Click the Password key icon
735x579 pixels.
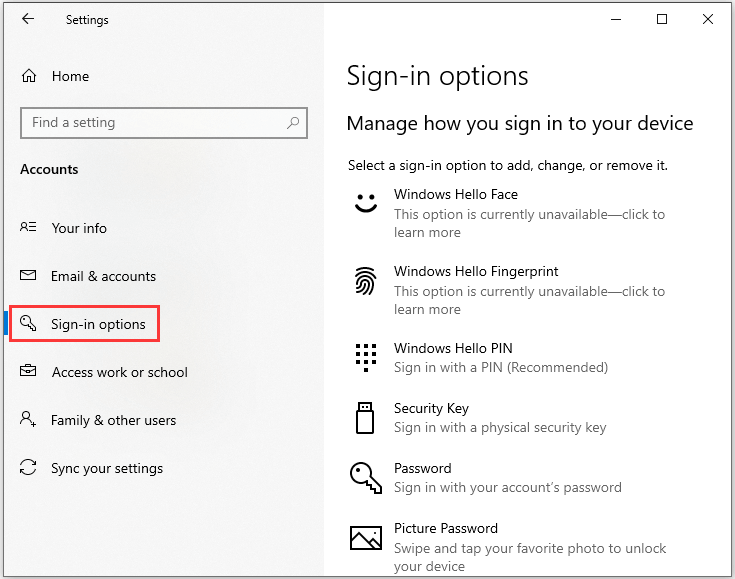(x=366, y=478)
